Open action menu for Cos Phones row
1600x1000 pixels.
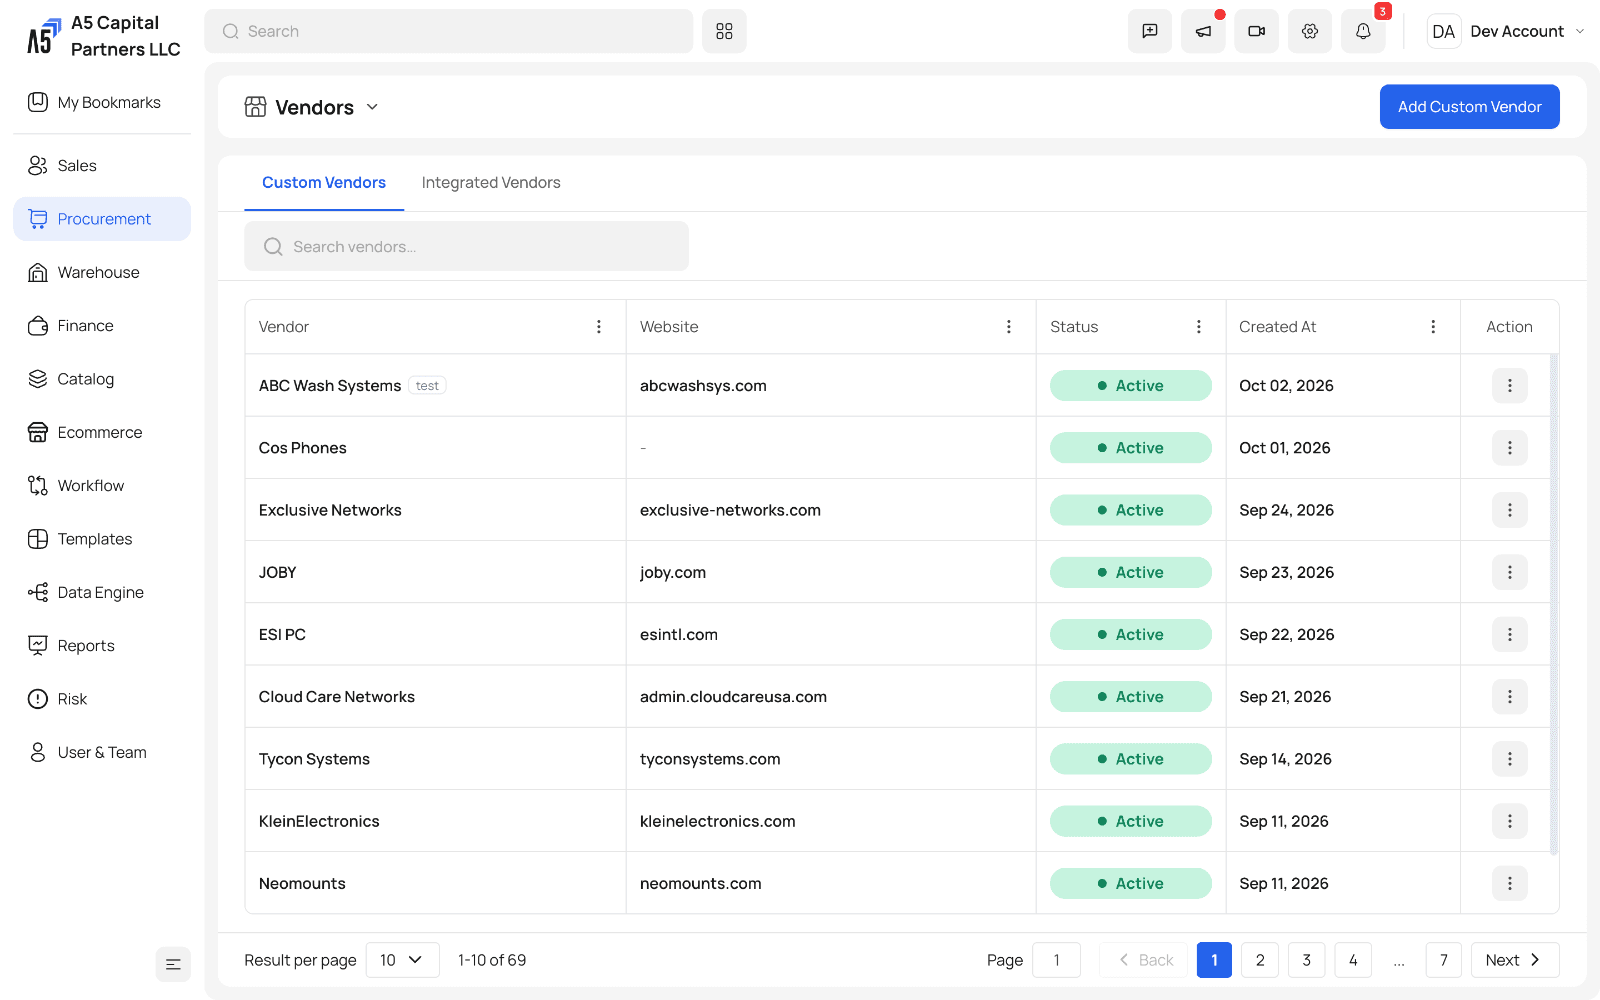coord(1509,448)
